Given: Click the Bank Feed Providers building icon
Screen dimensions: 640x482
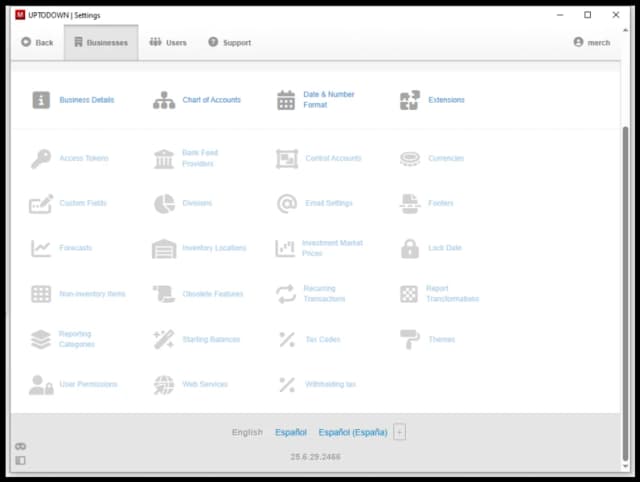Looking at the screenshot, I should pos(164,158).
